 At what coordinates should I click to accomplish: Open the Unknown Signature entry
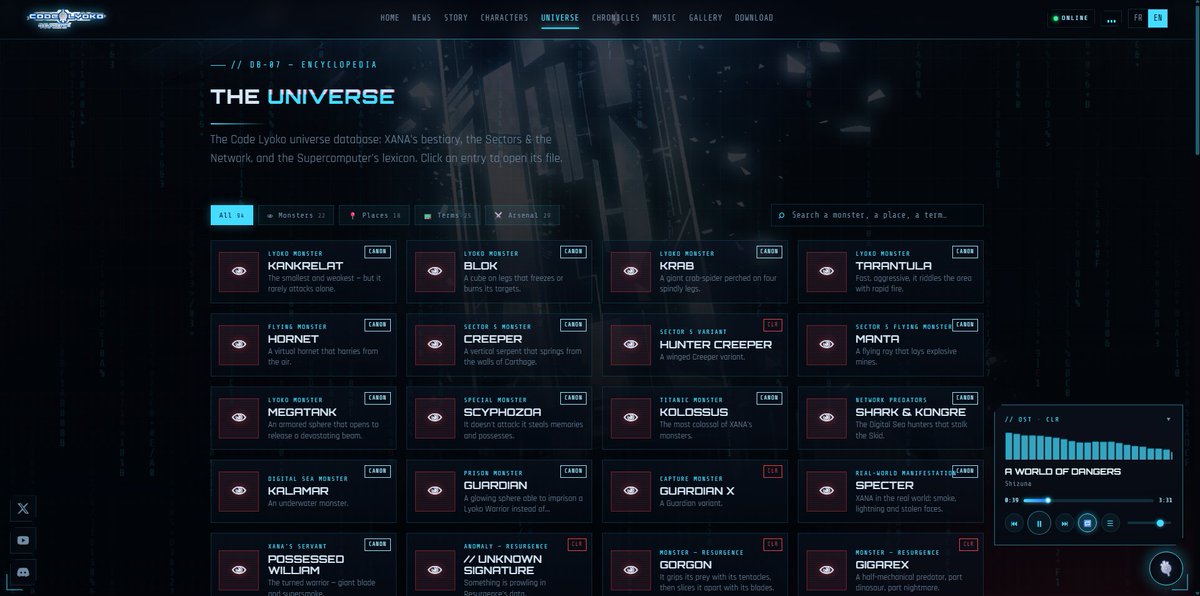click(499, 565)
